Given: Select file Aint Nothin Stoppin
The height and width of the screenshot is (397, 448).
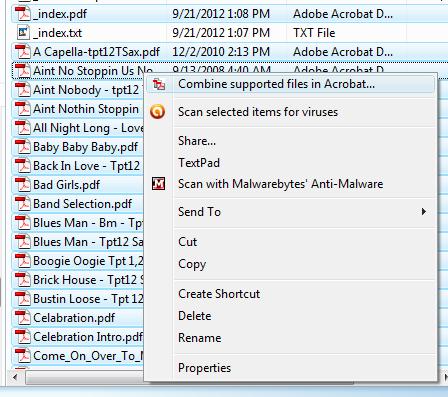Looking at the screenshot, I should [x=86, y=109].
